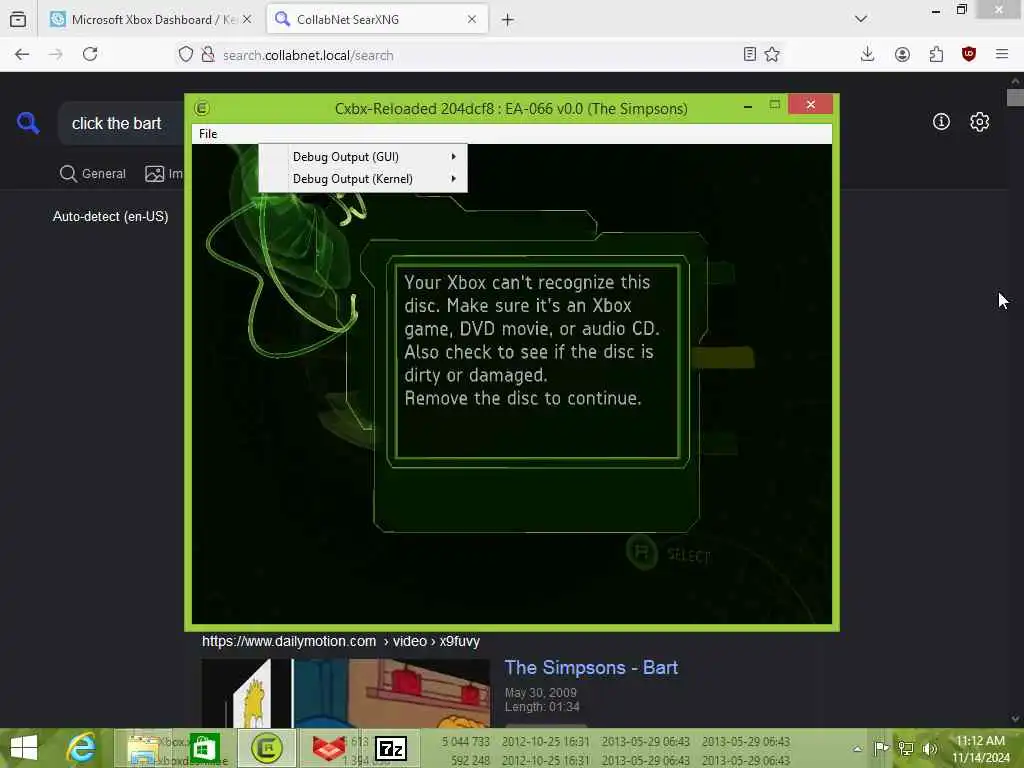1024x768 pixels.
Task: Launch Internet Explorer from the taskbar
Action: 82,748
